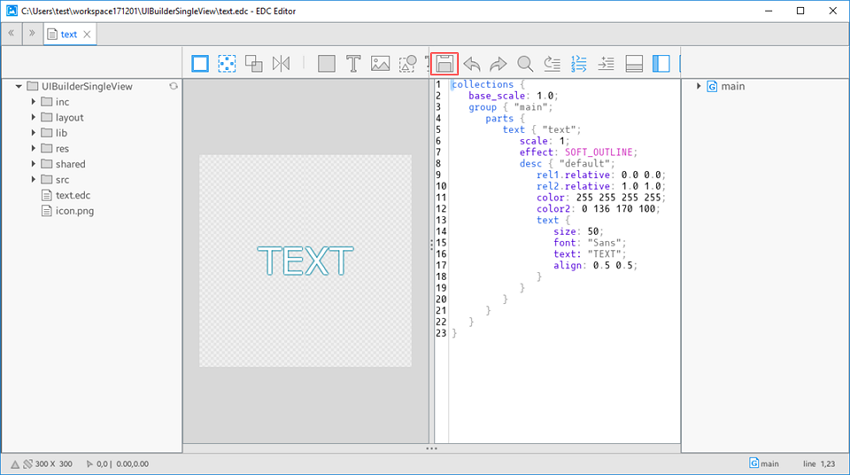Close the text tab
The width and height of the screenshot is (850, 475).
point(87,34)
